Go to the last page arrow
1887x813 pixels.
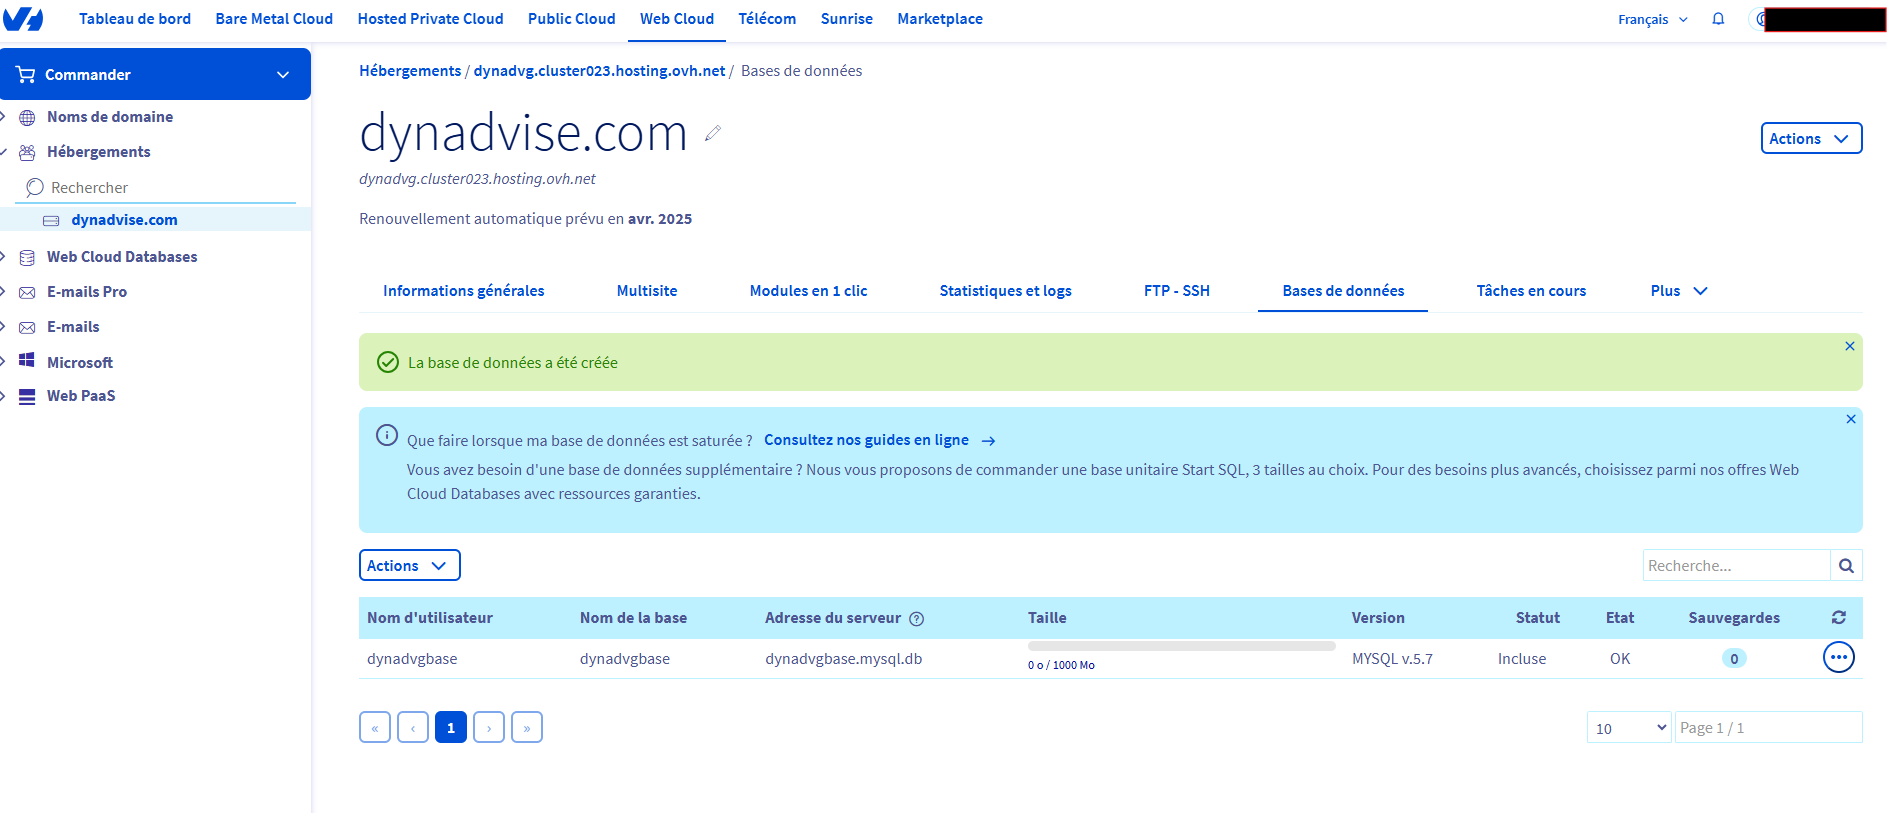527,727
